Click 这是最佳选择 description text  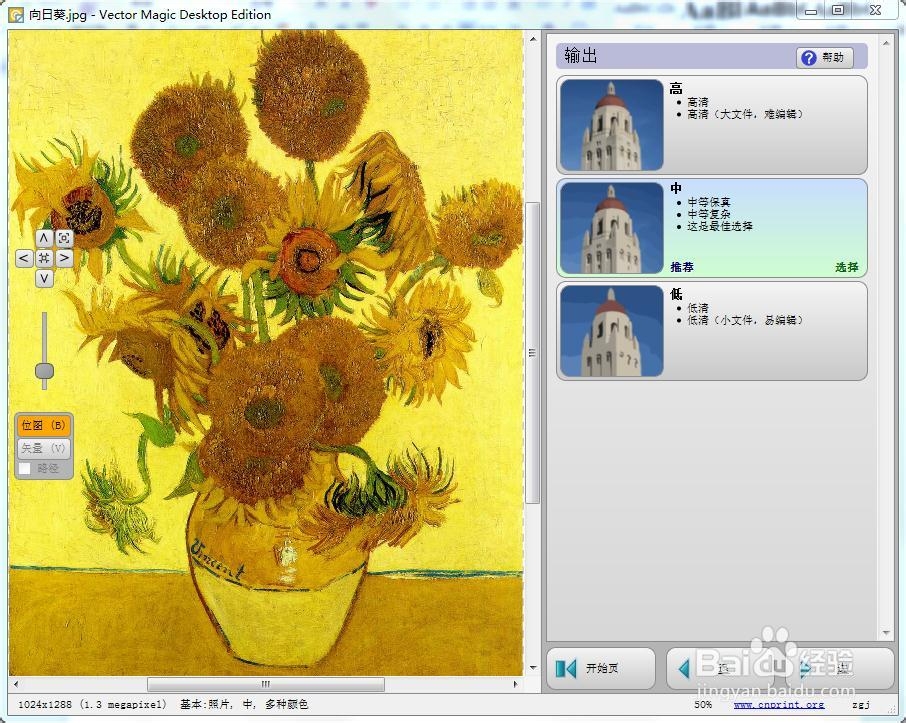(720, 226)
